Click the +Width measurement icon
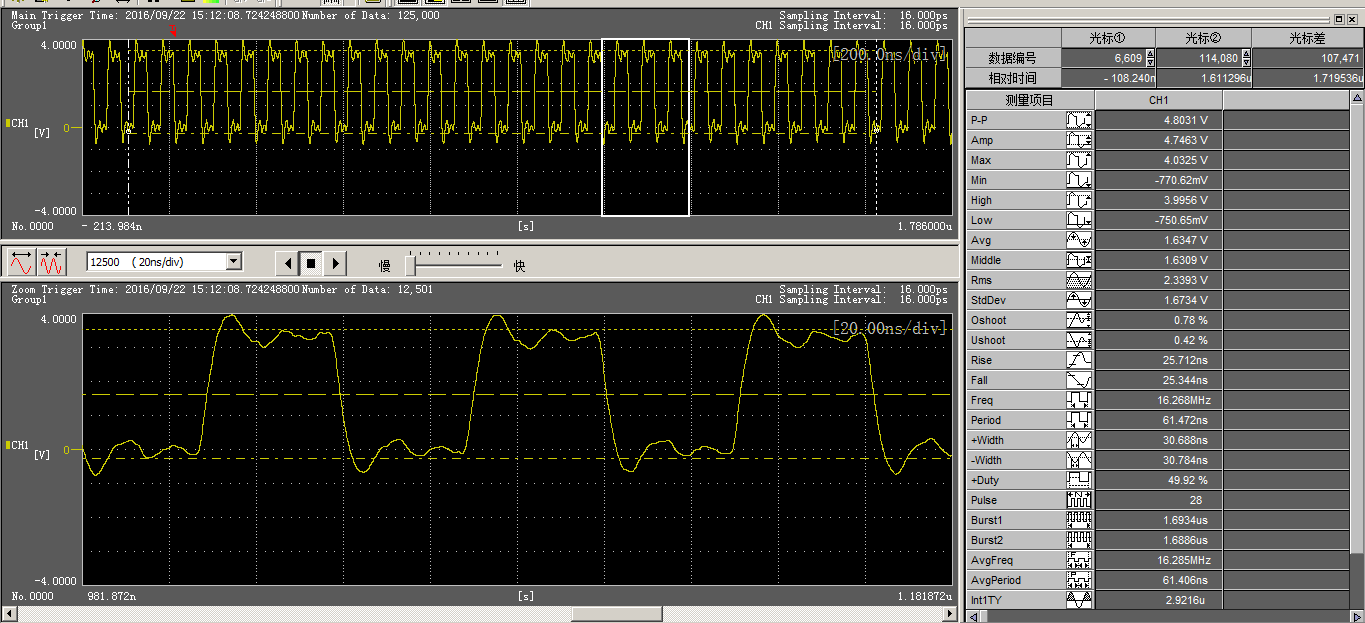 point(1079,440)
